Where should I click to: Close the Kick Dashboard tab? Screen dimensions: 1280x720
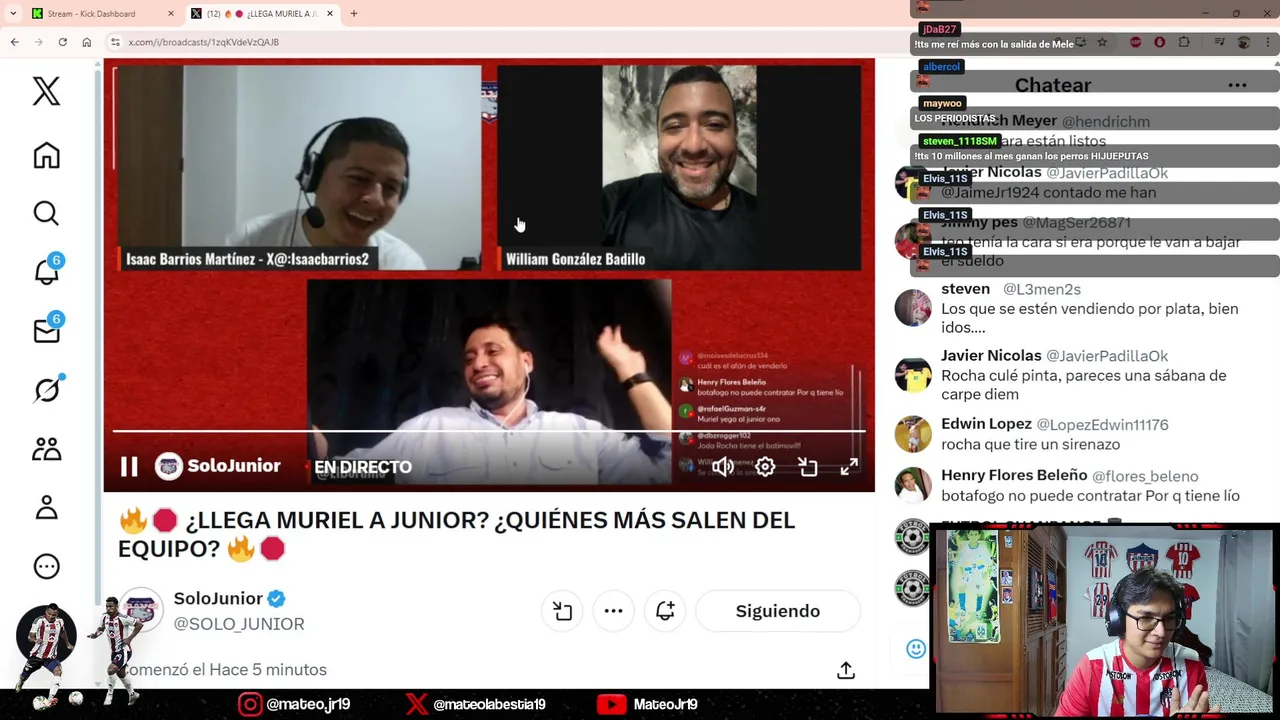170,14
